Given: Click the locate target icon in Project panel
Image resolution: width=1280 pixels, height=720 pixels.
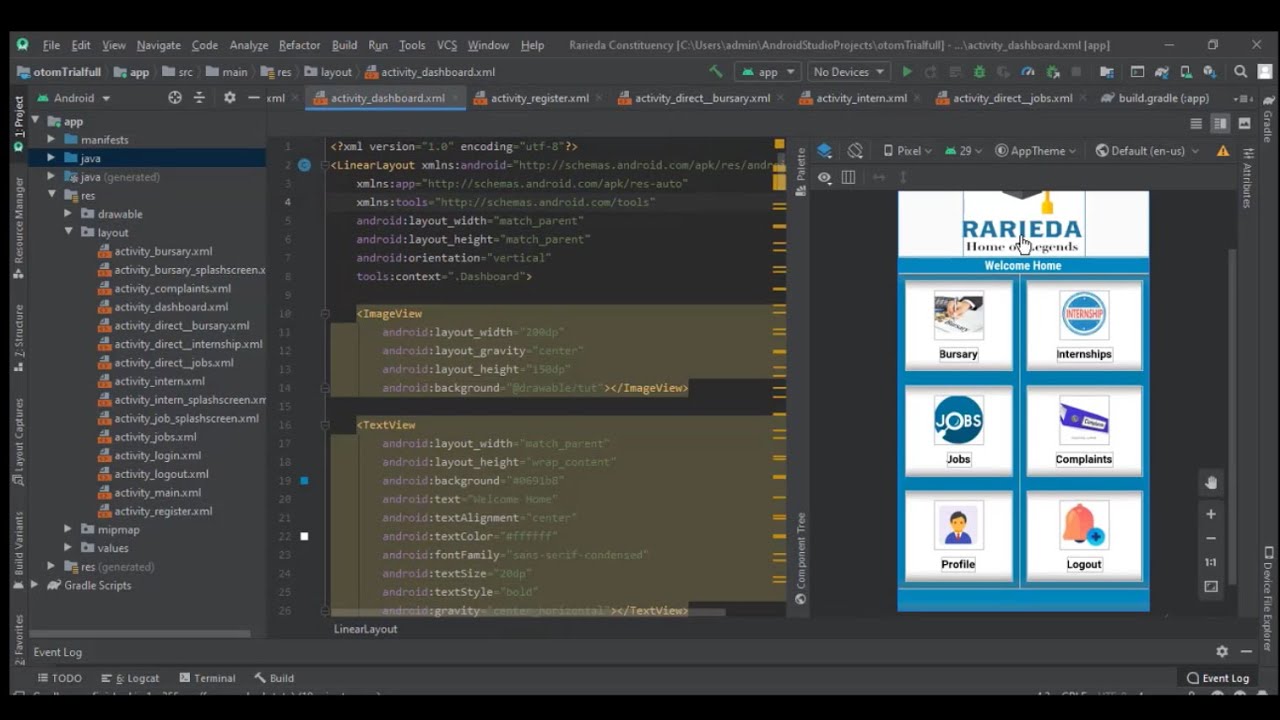Looking at the screenshot, I should click(x=175, y=98).
